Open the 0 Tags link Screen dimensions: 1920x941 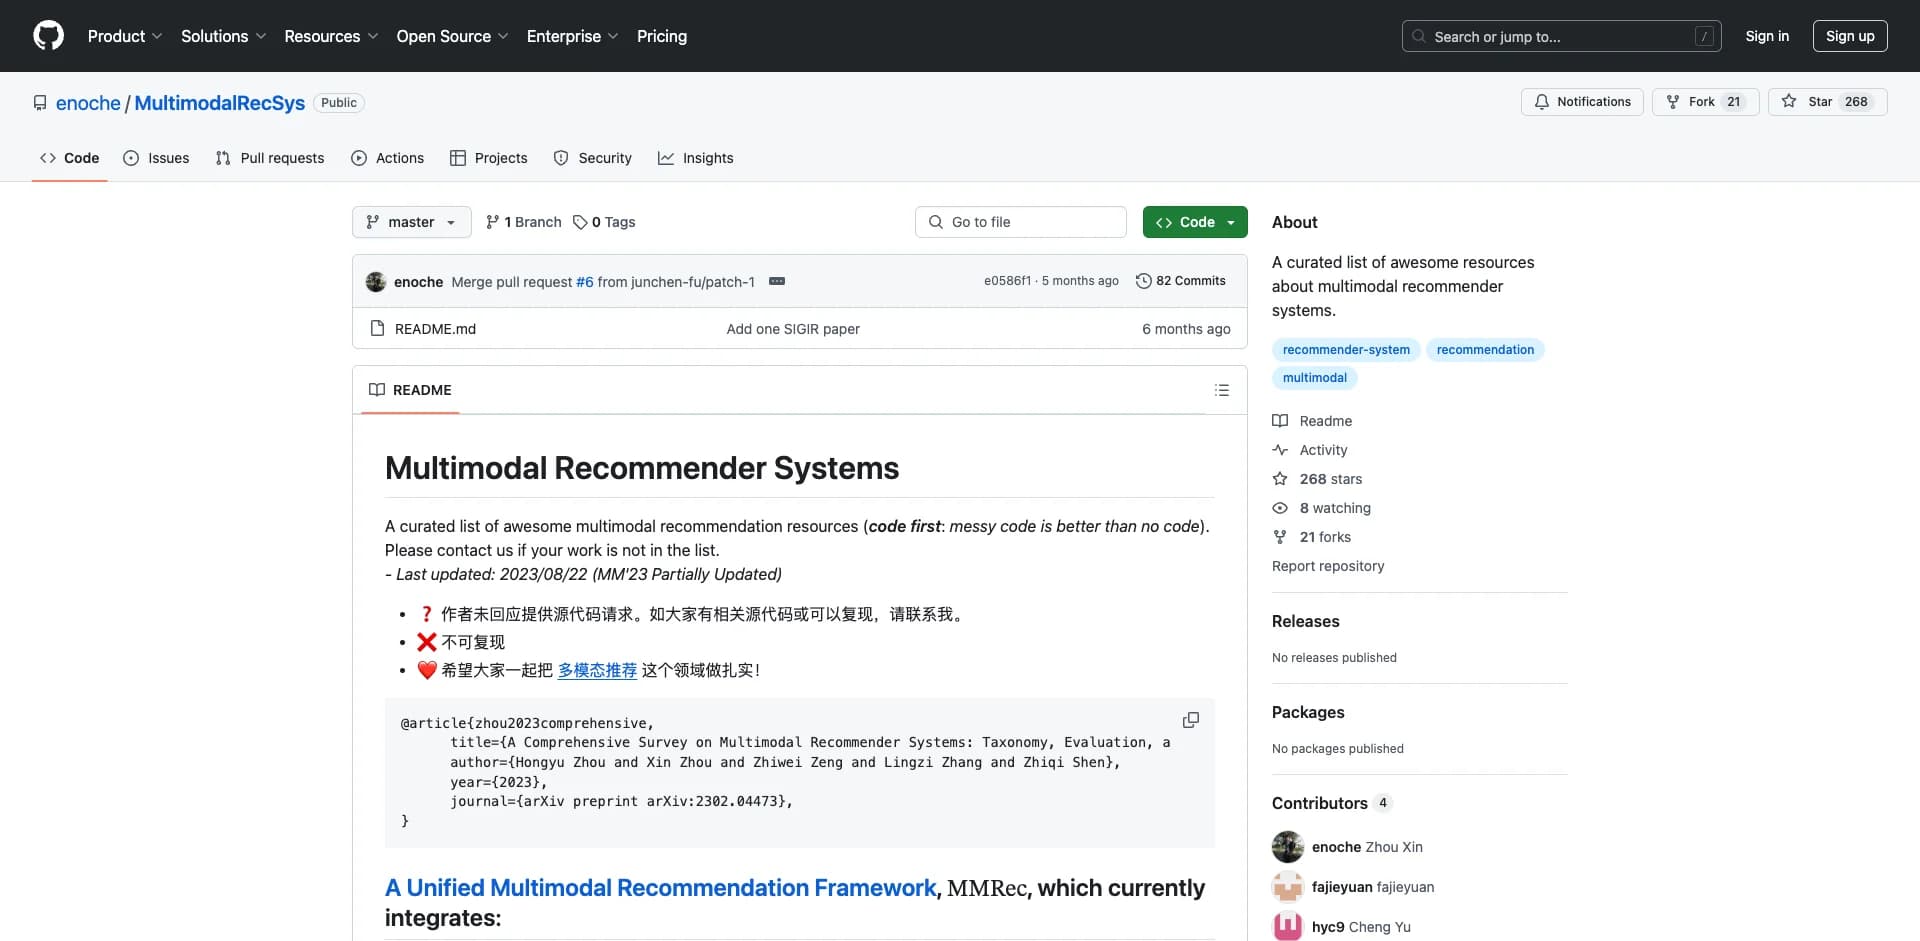pos(604,222)
